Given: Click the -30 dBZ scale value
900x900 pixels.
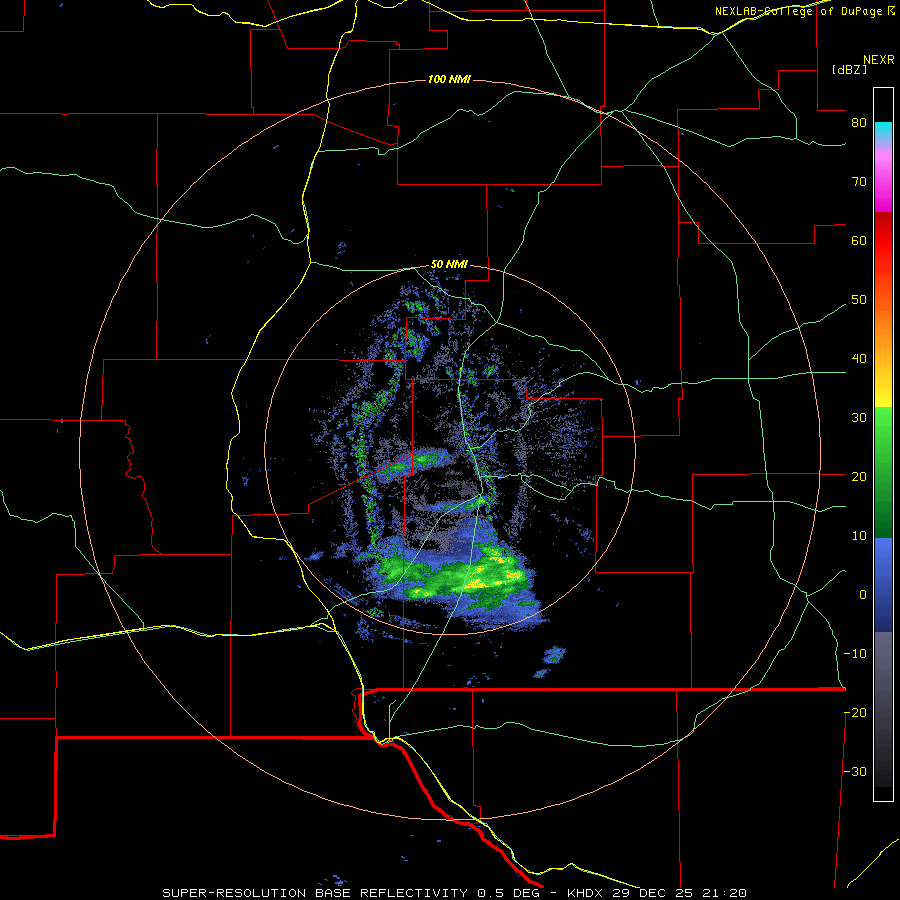Looking at the screenshot, I should [855, 772].
